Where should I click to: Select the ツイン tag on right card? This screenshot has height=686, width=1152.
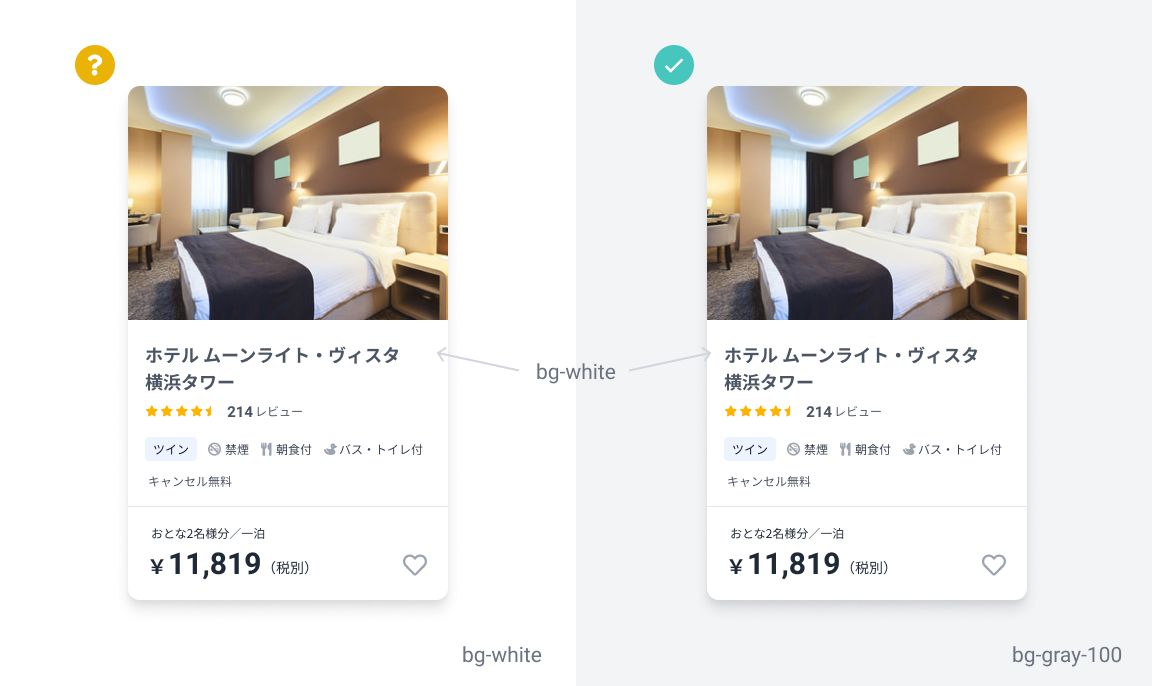(x=749, y=449)
